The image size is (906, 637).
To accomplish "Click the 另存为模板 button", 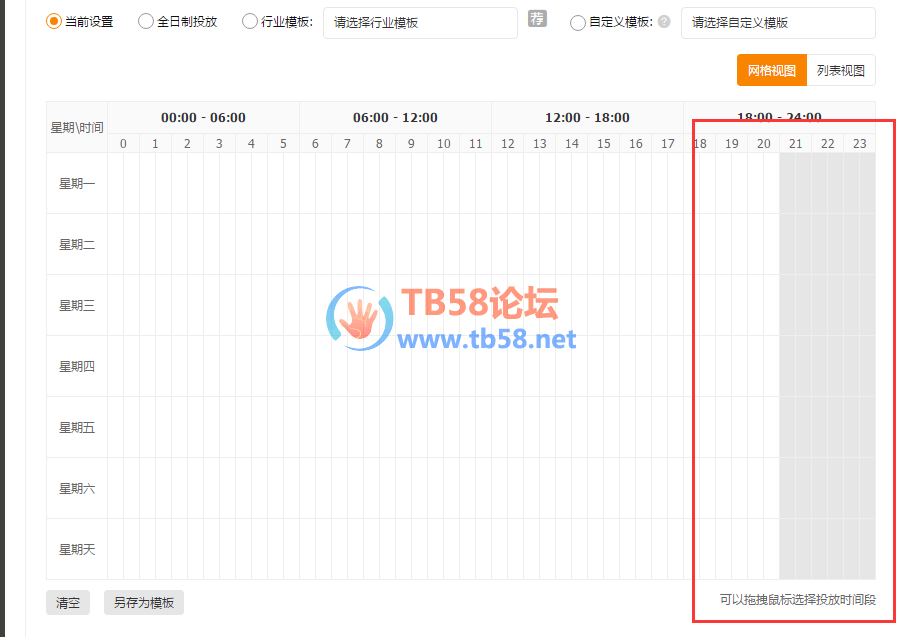I will coord(143,603).
